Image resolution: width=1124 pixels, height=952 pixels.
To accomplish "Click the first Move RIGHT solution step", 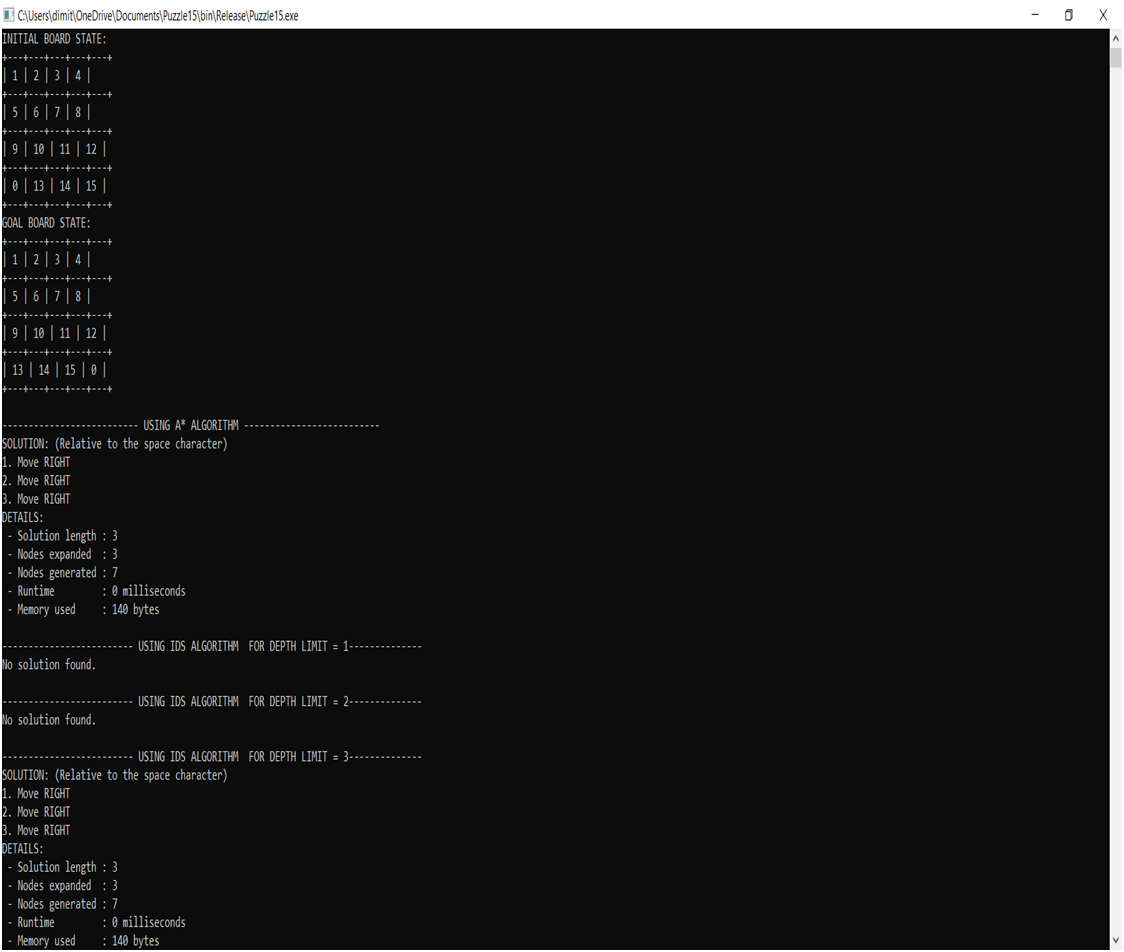I will (35, 461).
